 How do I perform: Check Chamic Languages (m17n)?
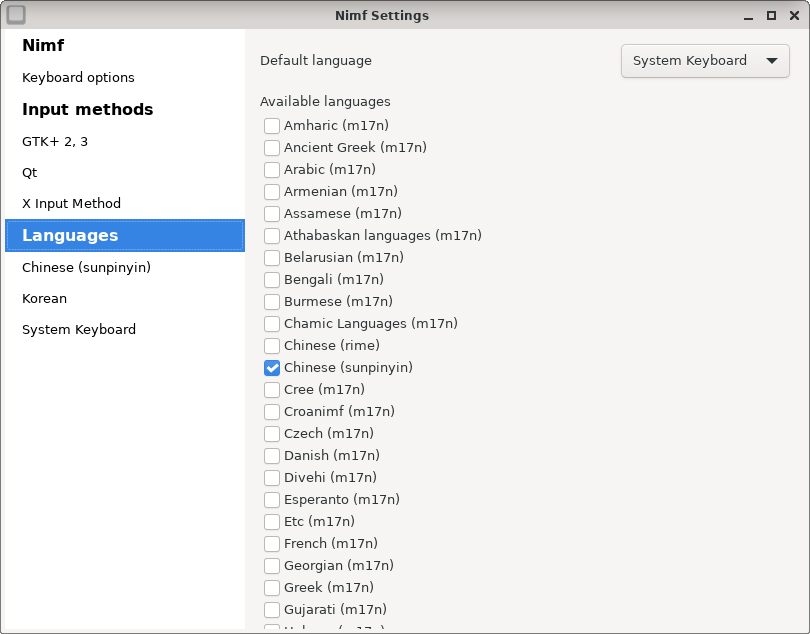point(272,323)
